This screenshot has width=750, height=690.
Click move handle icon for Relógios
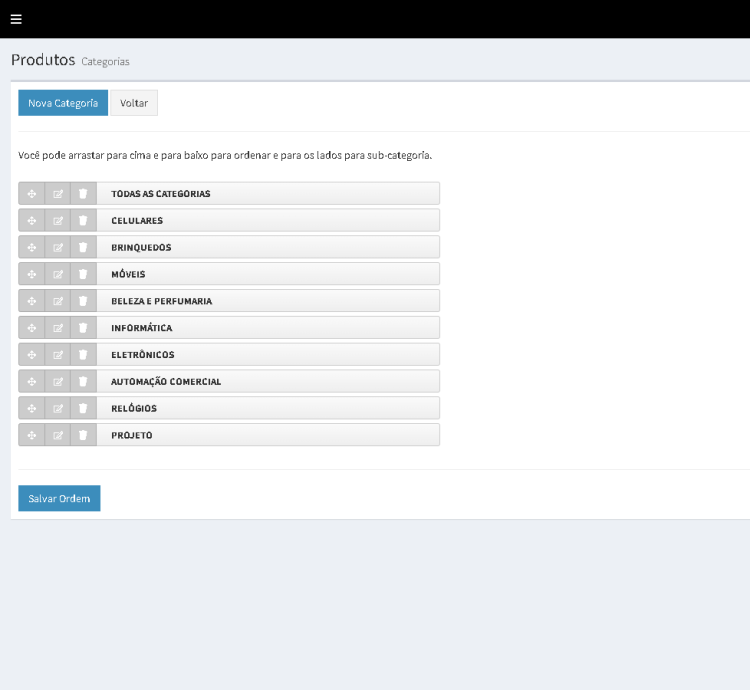coord(32,408)
